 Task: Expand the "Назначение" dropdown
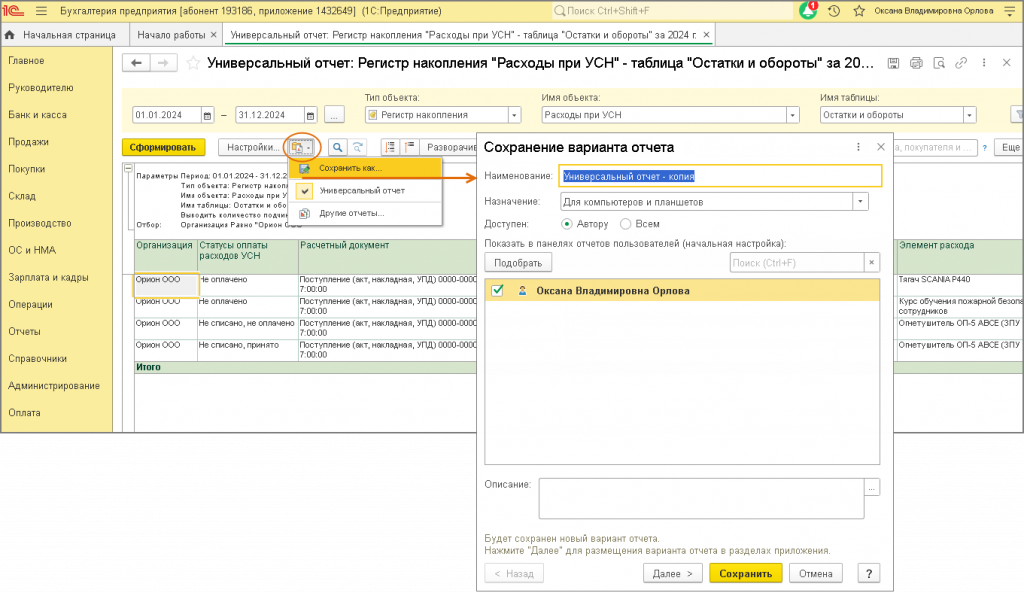pyautogui.click(x=860, y=202)
